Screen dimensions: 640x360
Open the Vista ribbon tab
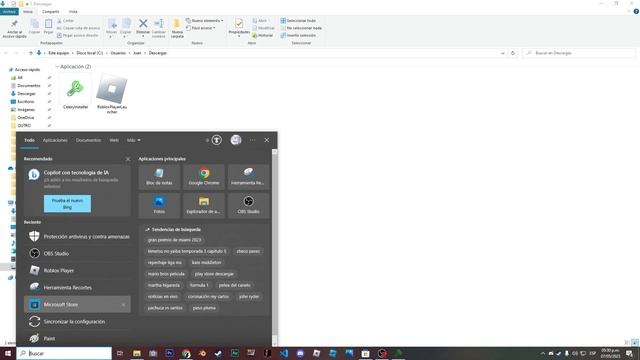pyautogui.click(x=73, y=11)
